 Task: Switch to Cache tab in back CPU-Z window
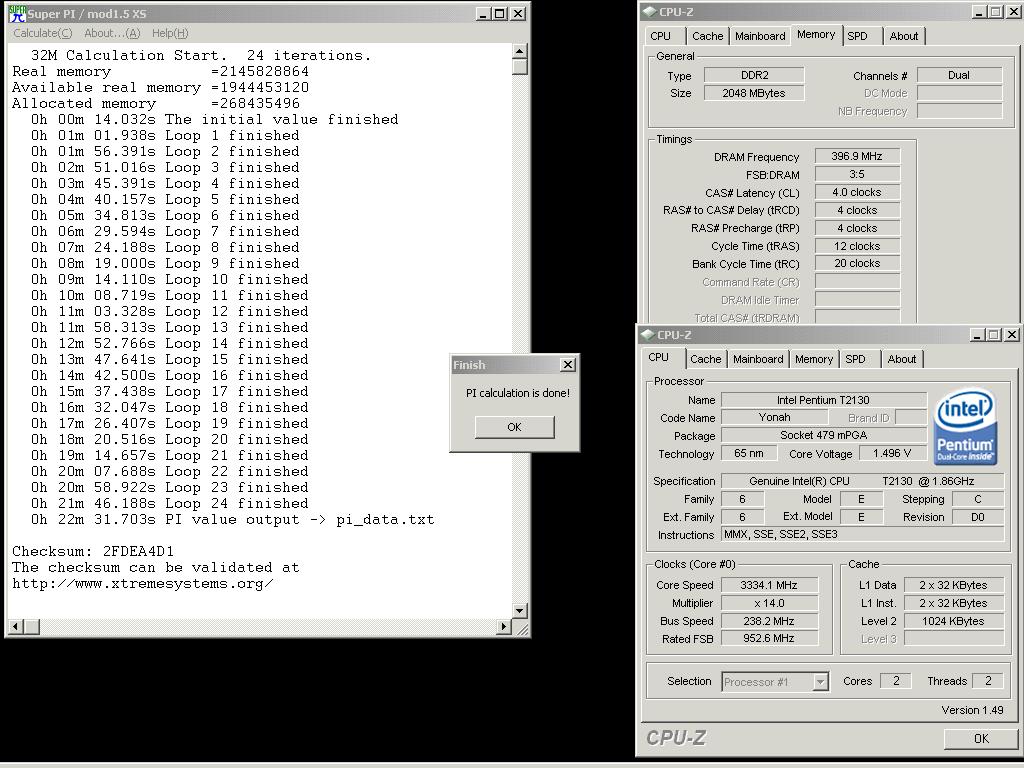pos(707,36)
